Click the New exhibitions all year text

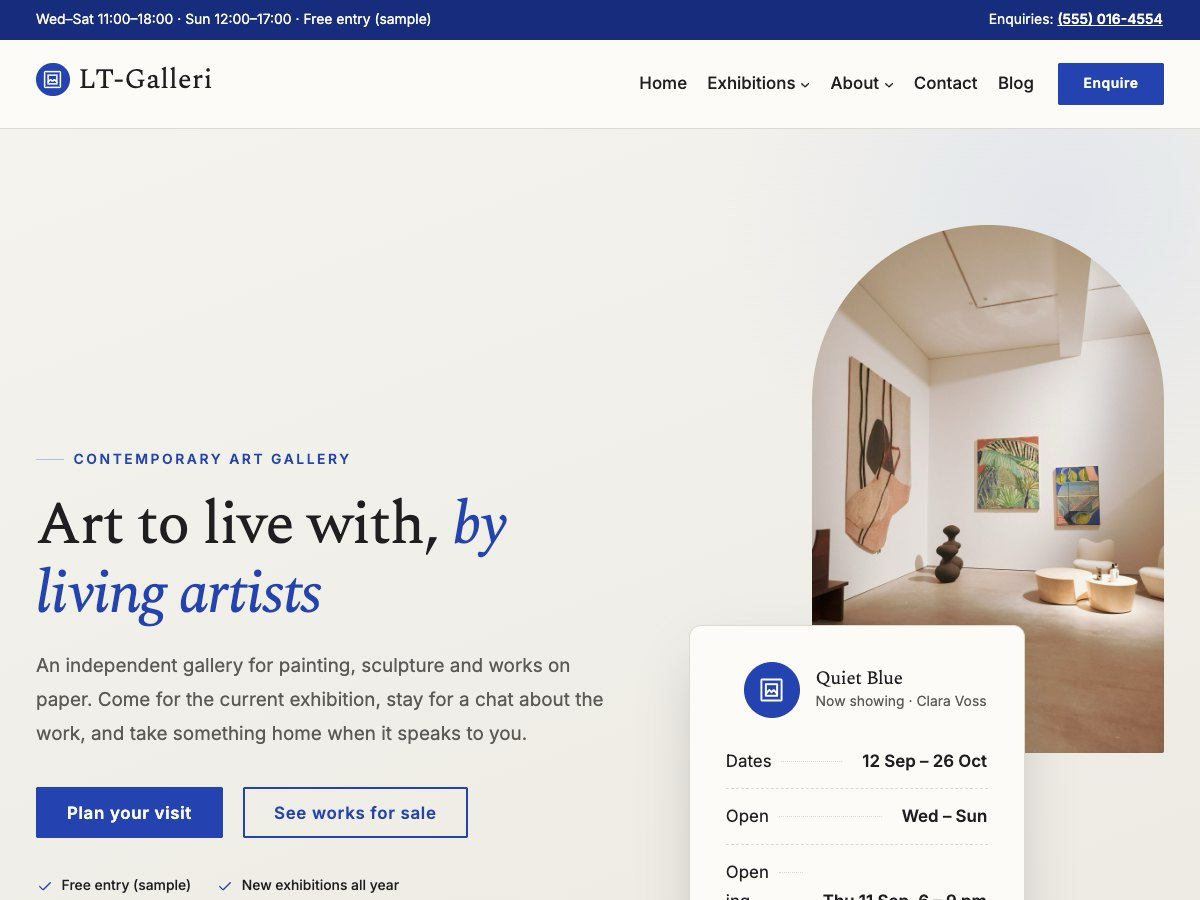coord(320,885)
